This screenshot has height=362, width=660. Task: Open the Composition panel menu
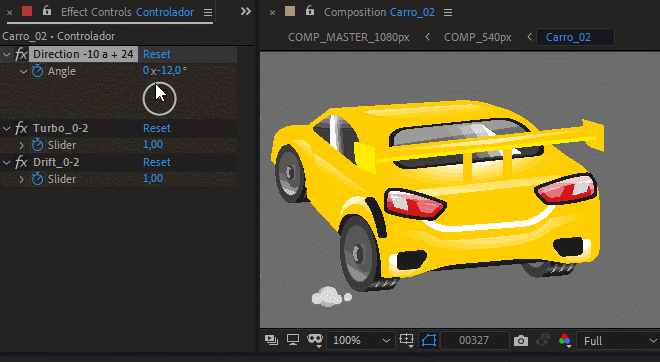pyautogui.click(x=448, y=13)
